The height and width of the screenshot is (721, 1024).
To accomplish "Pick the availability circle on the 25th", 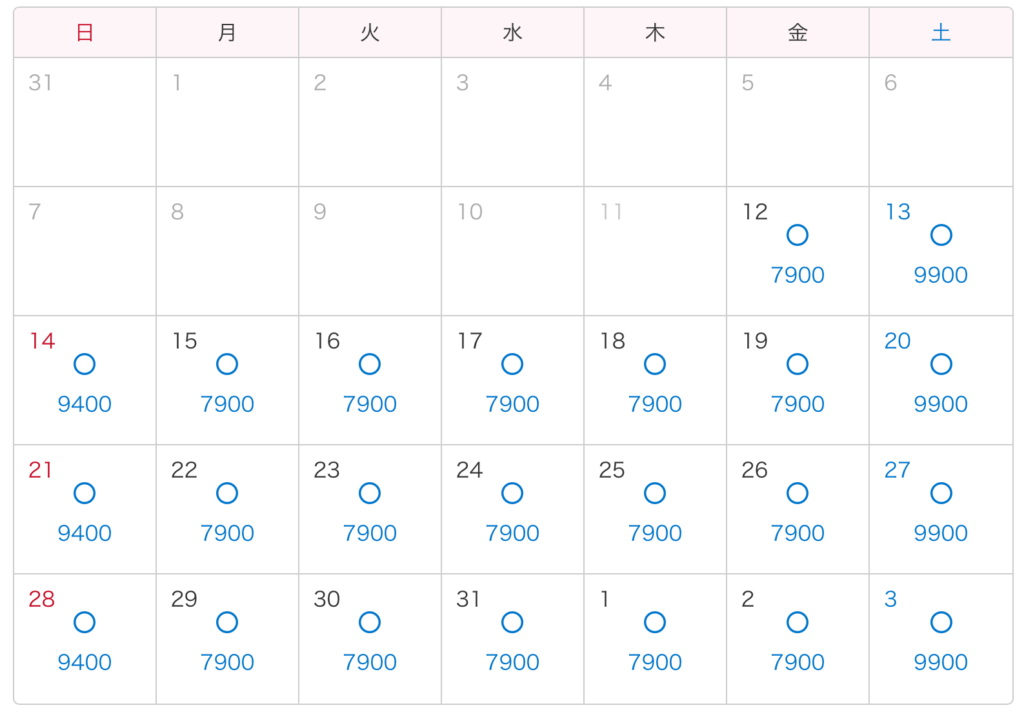I will (655, 493).
